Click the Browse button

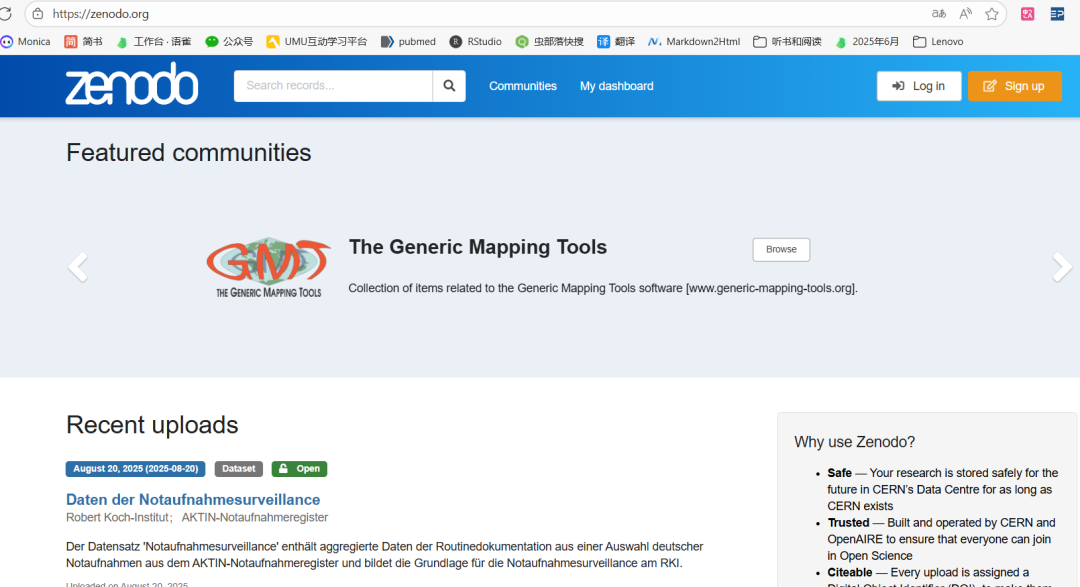[781, 249]
